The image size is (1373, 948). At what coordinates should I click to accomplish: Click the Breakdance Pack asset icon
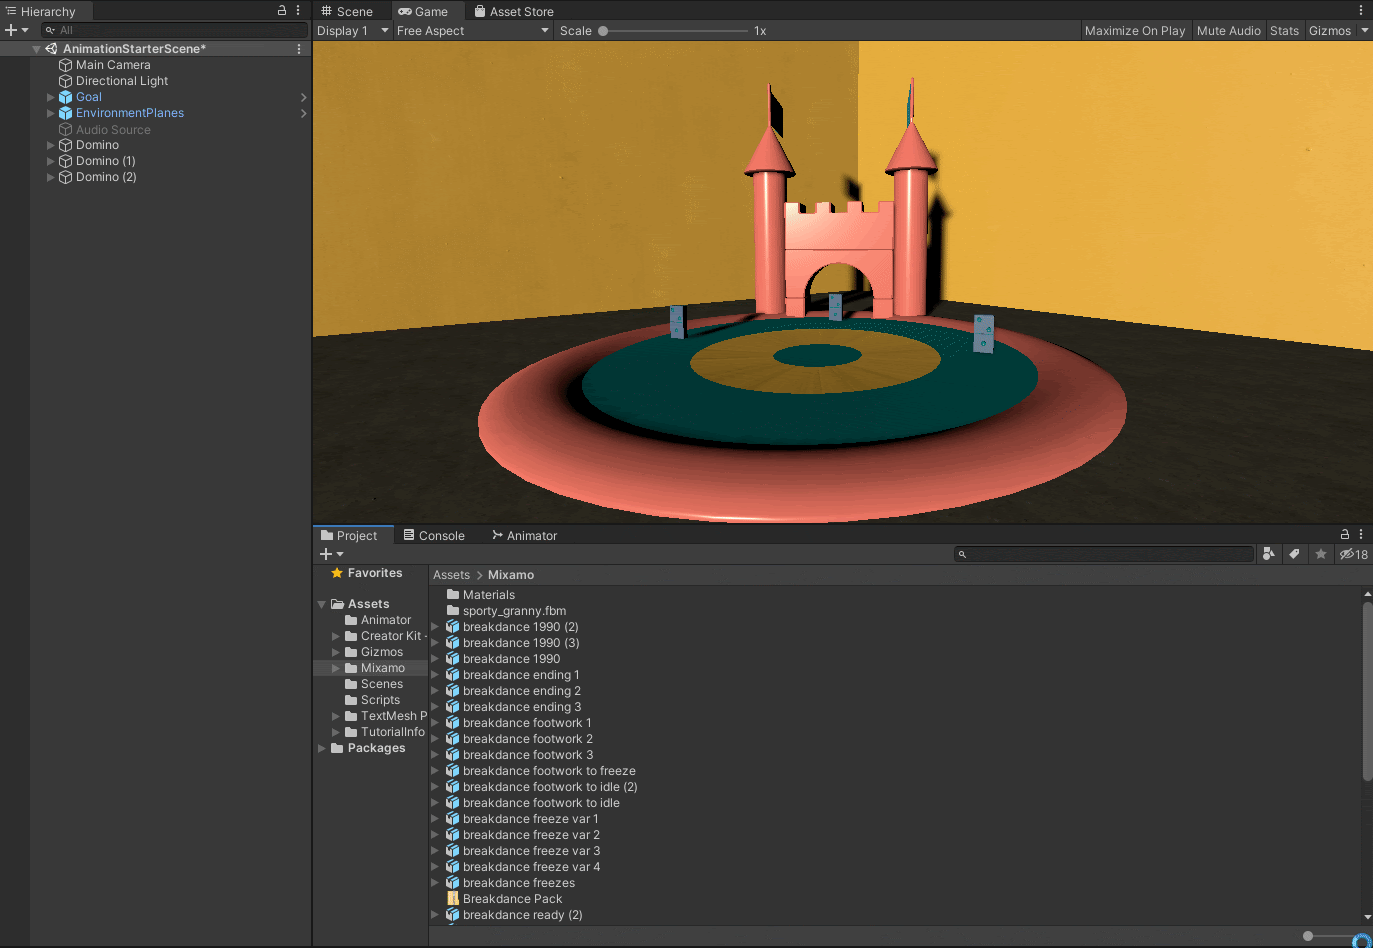pos(453,899)
